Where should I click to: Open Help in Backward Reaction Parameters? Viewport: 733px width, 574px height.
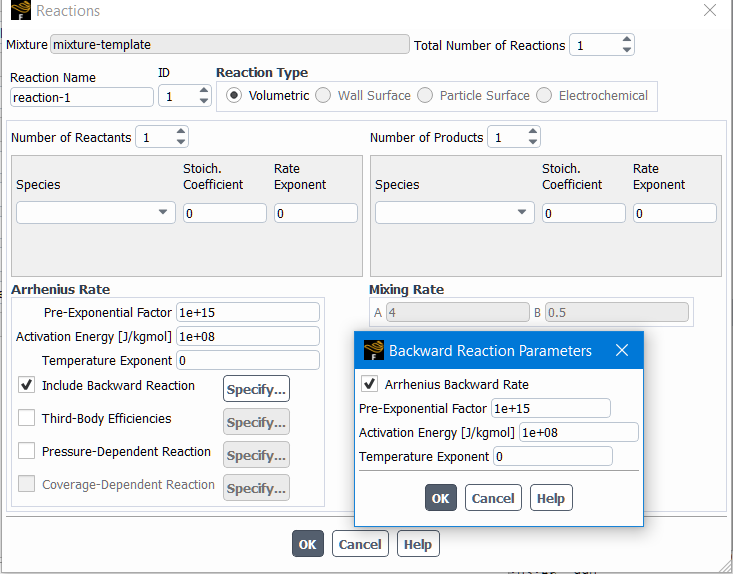(551, 498)
